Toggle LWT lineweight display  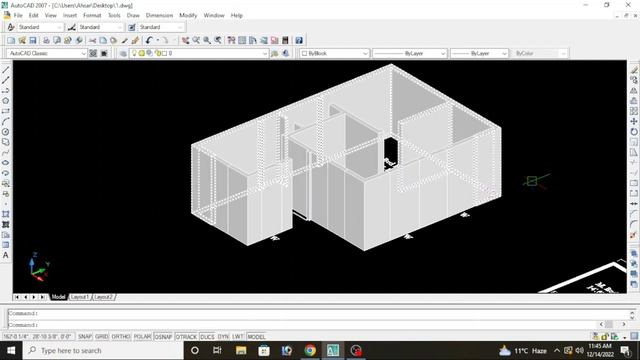(x=238, y=337)
